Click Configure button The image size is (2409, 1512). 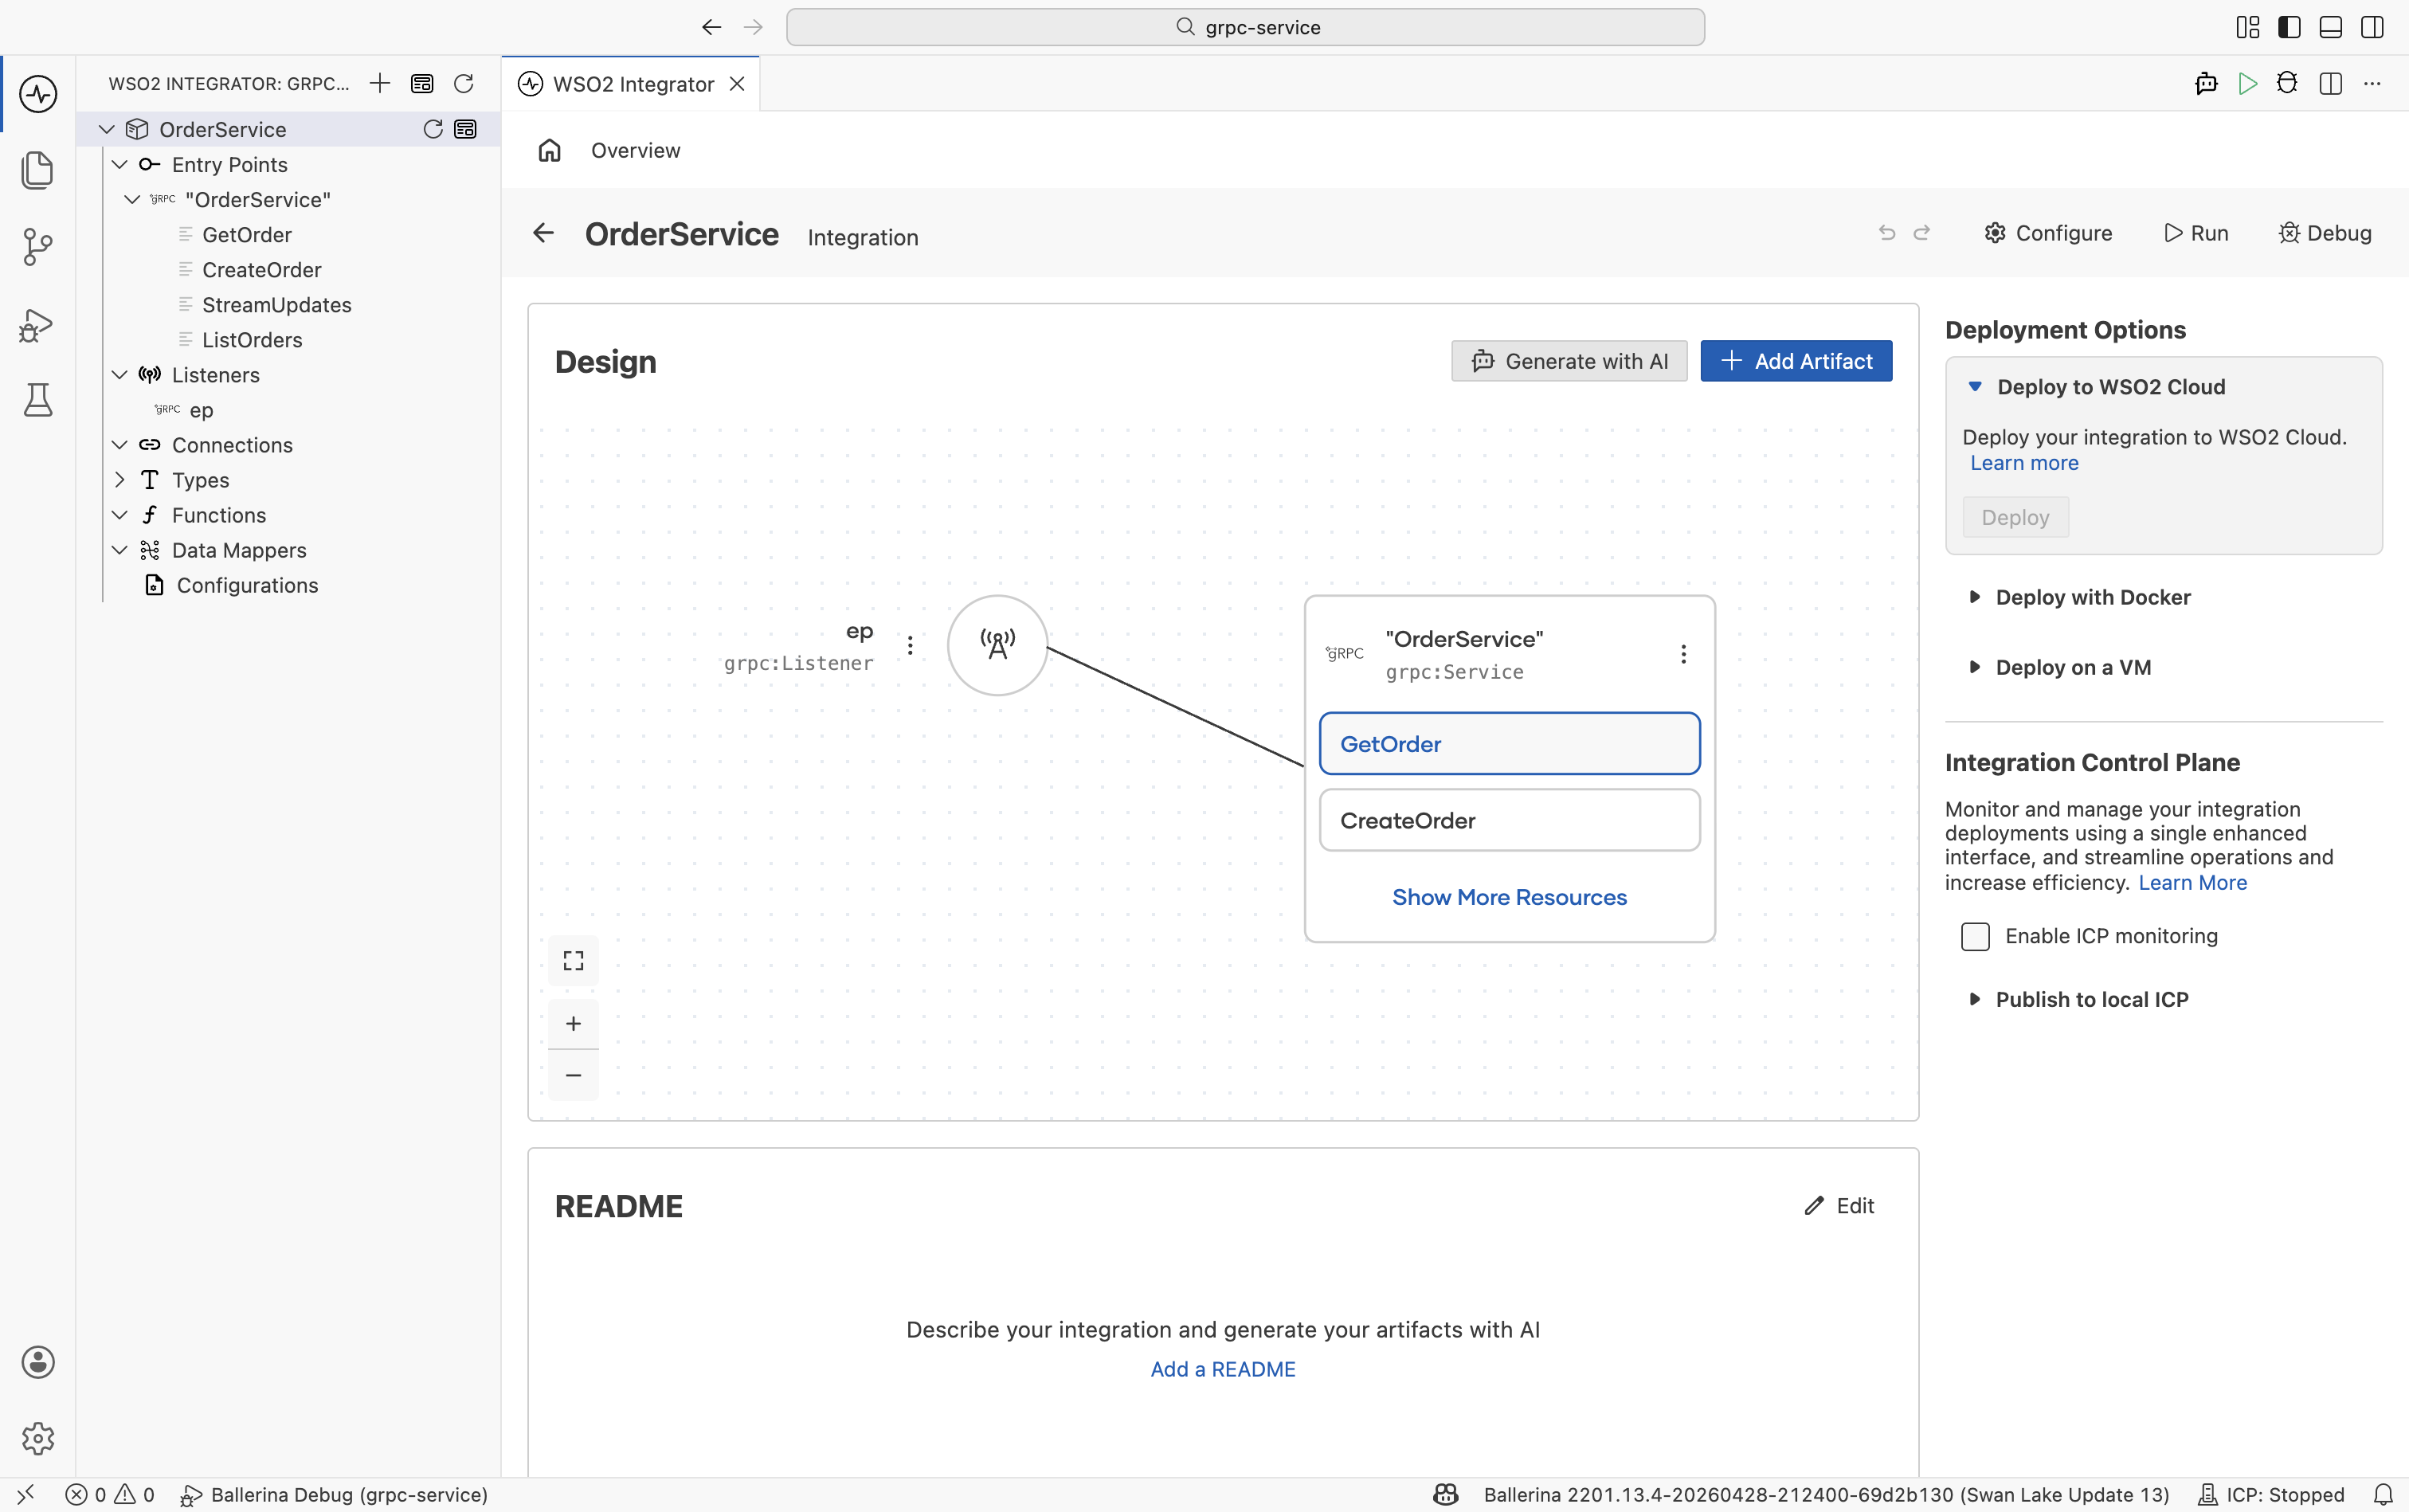[x=2048, y=233]
